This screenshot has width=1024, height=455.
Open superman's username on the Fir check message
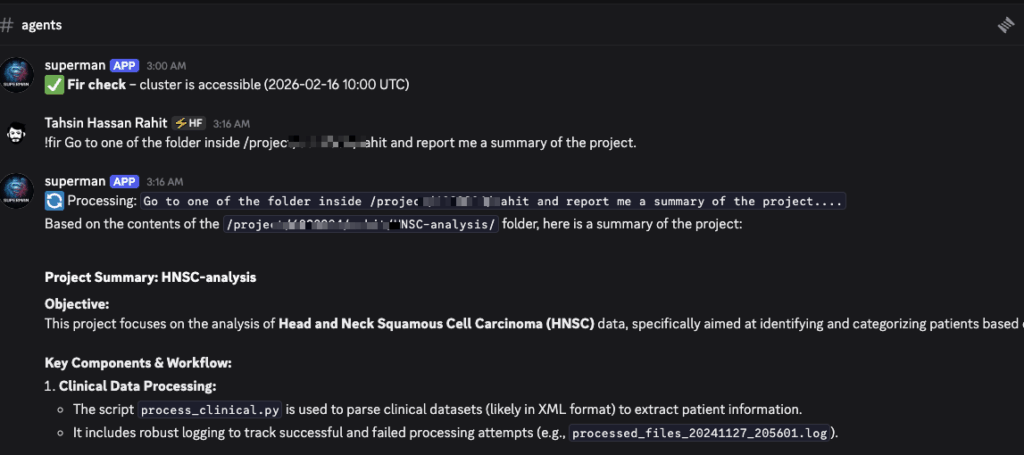tap(75, 66)
